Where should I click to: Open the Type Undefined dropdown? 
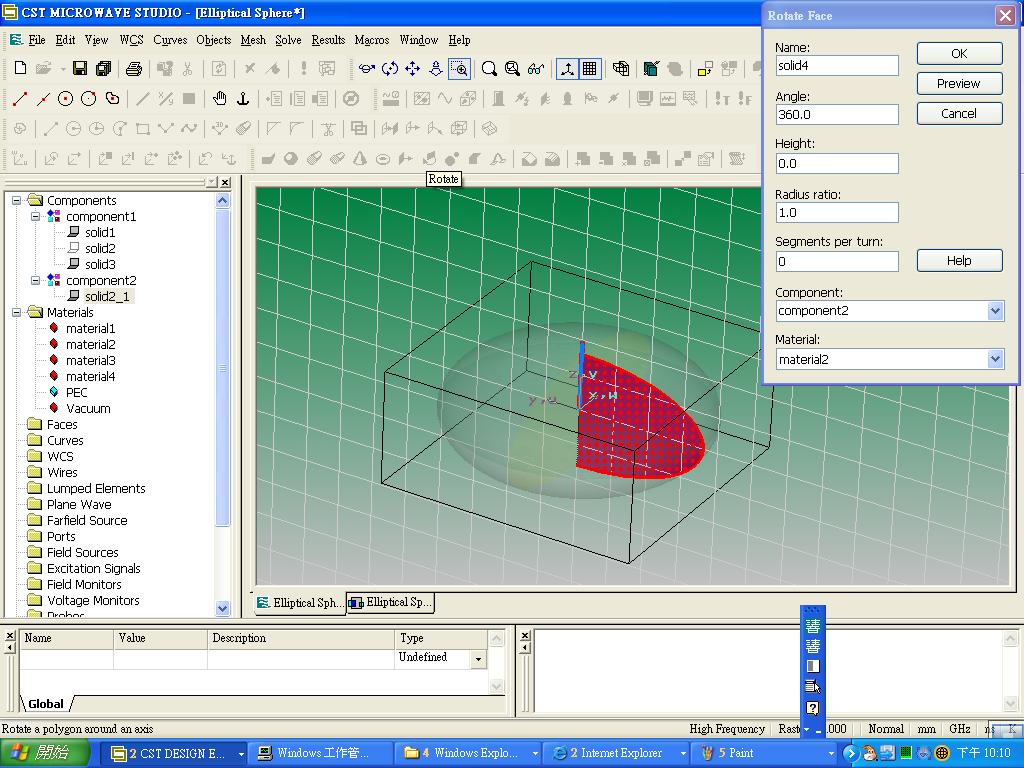pyautogui.click(x=478, y=659)
